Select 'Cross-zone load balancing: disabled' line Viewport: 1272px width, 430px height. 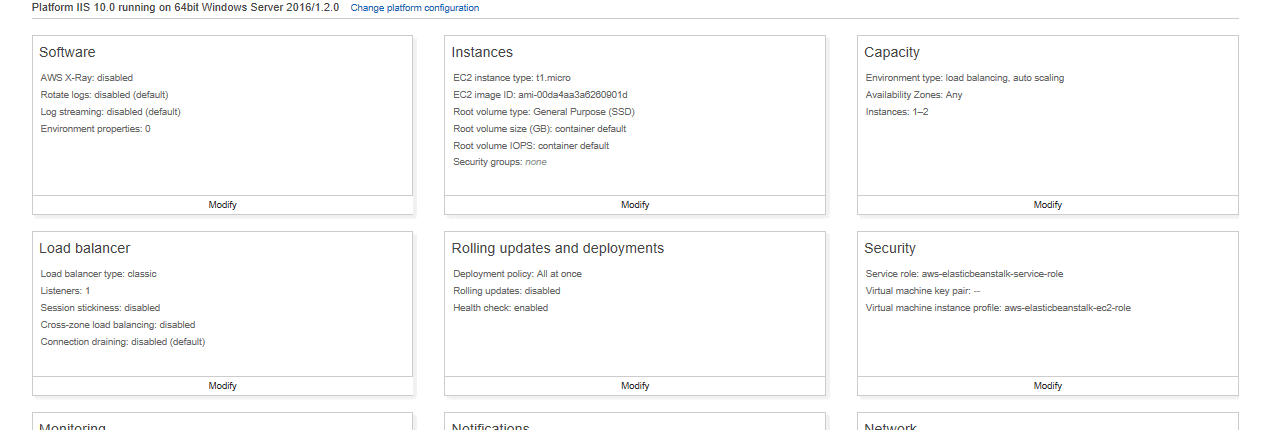[x=118, y=325]
